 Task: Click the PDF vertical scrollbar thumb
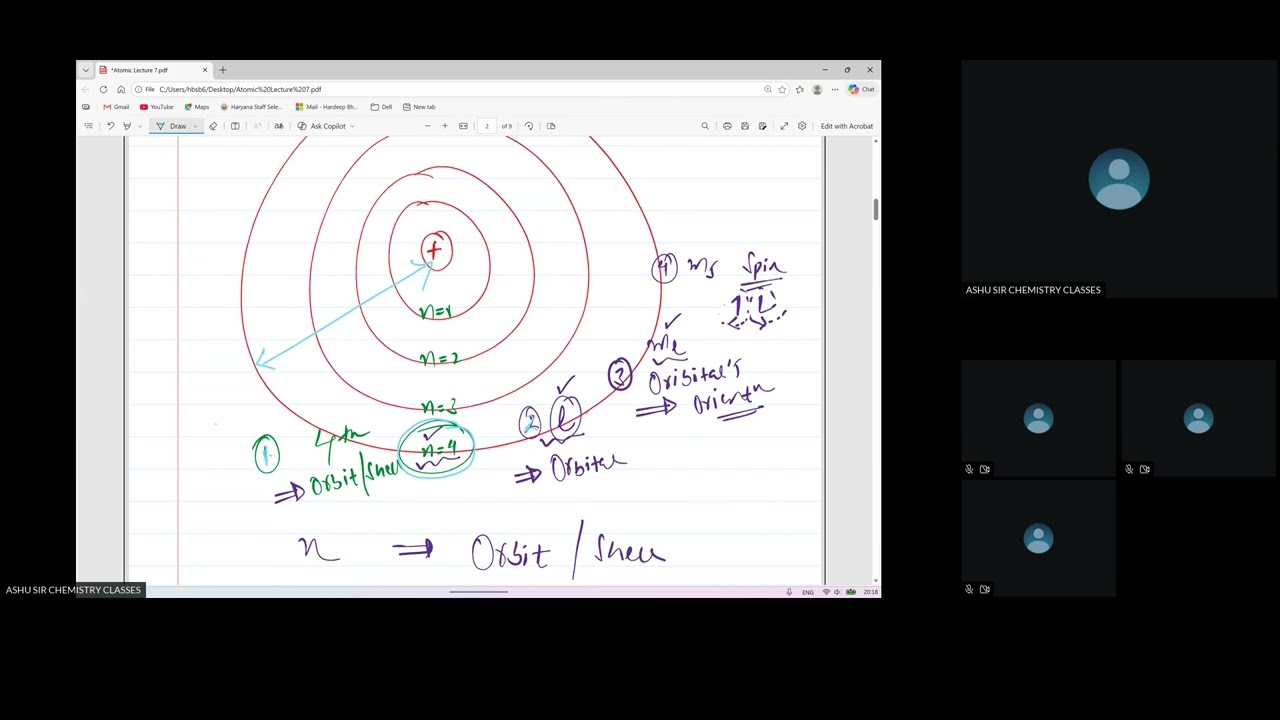point(876,208)
